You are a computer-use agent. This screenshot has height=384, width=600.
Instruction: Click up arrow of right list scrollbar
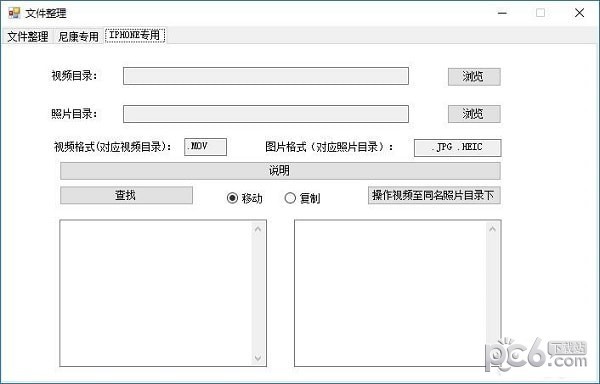tap(492, 229)
